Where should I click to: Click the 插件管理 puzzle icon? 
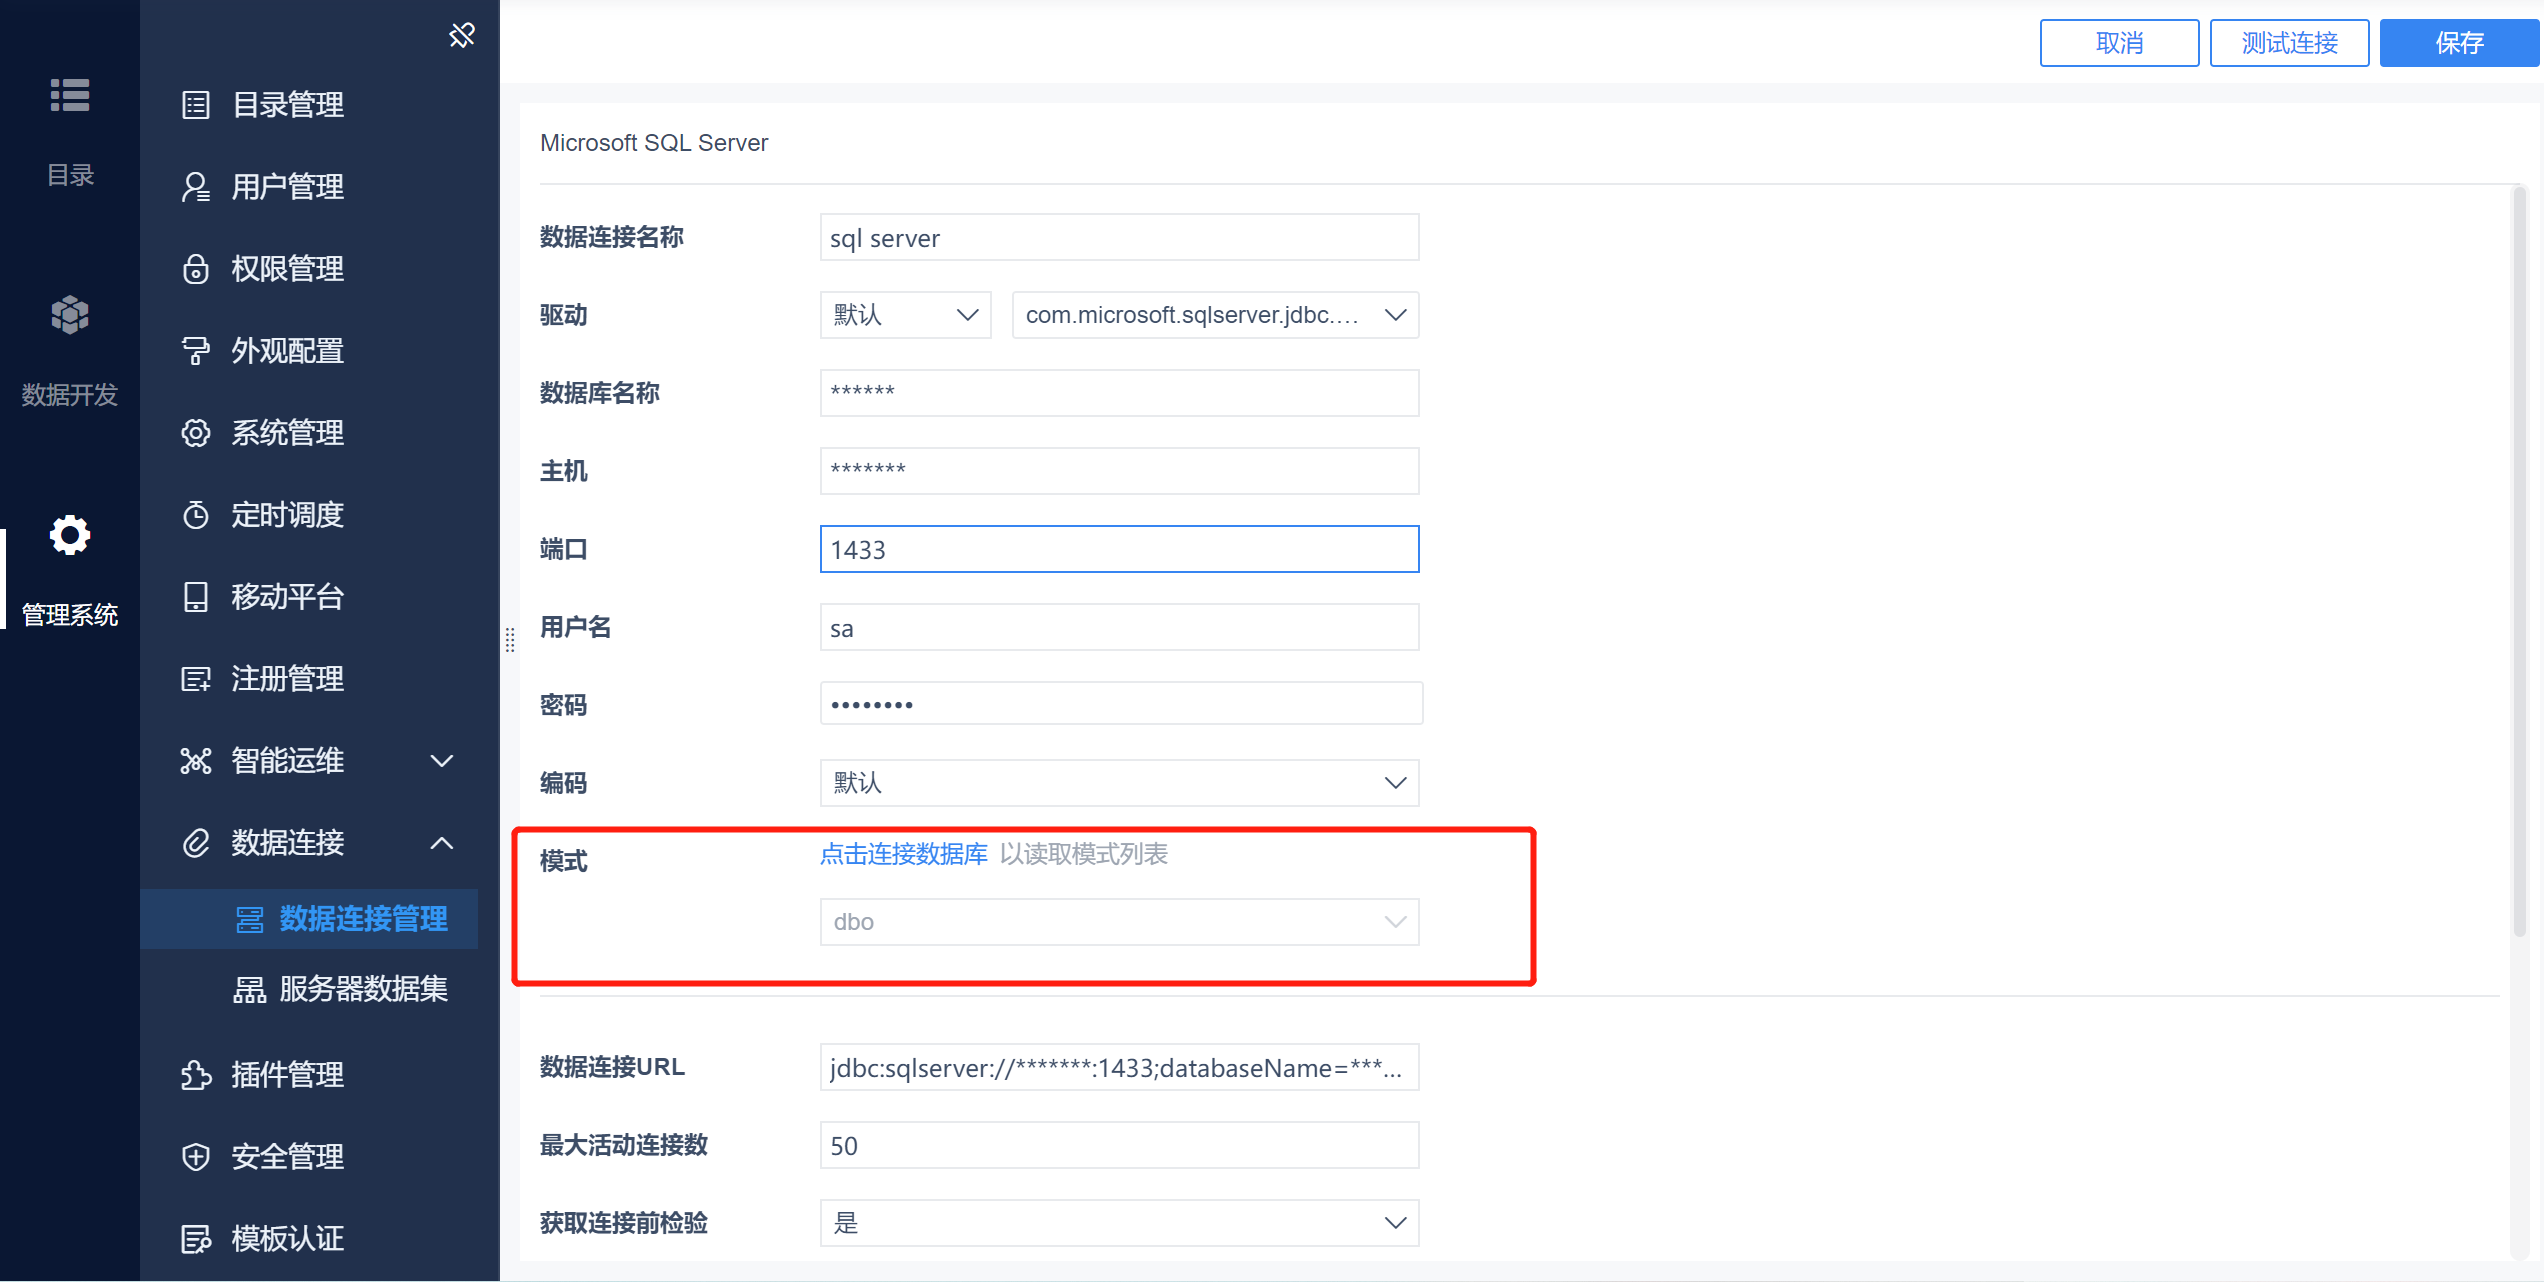click(196, 1075)
